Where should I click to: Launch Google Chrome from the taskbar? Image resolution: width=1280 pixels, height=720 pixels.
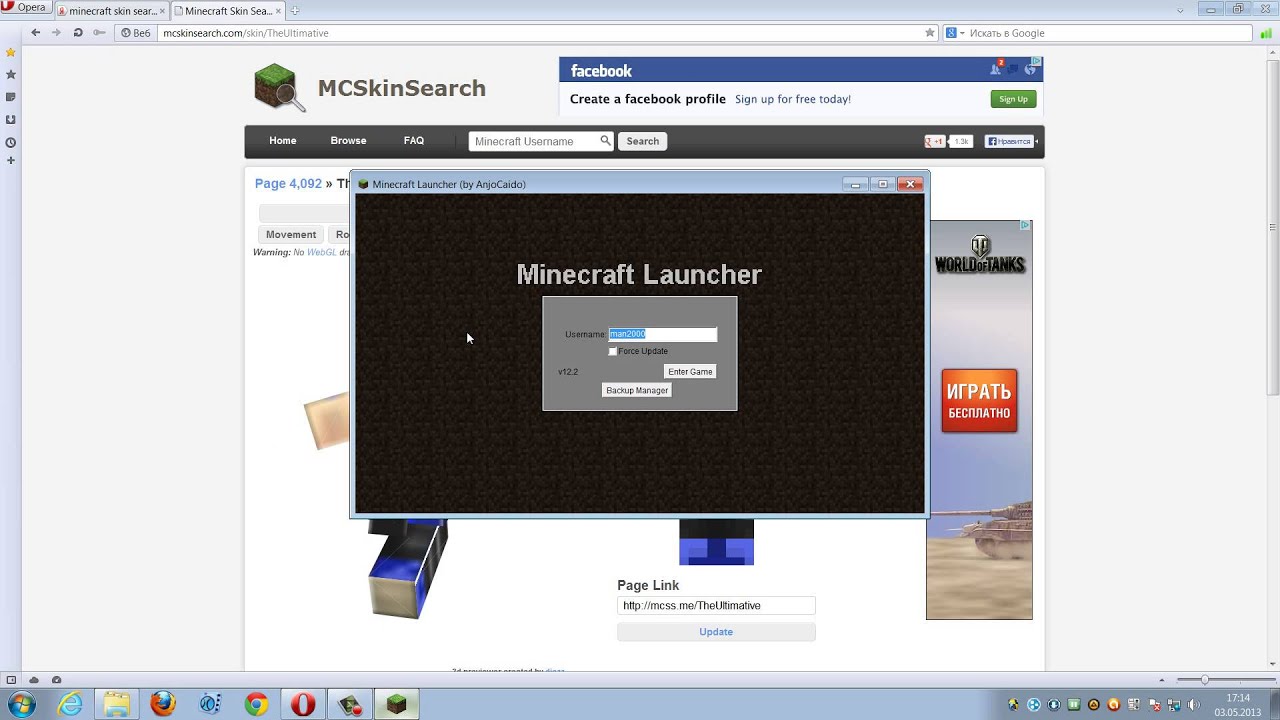coord(256,704)
